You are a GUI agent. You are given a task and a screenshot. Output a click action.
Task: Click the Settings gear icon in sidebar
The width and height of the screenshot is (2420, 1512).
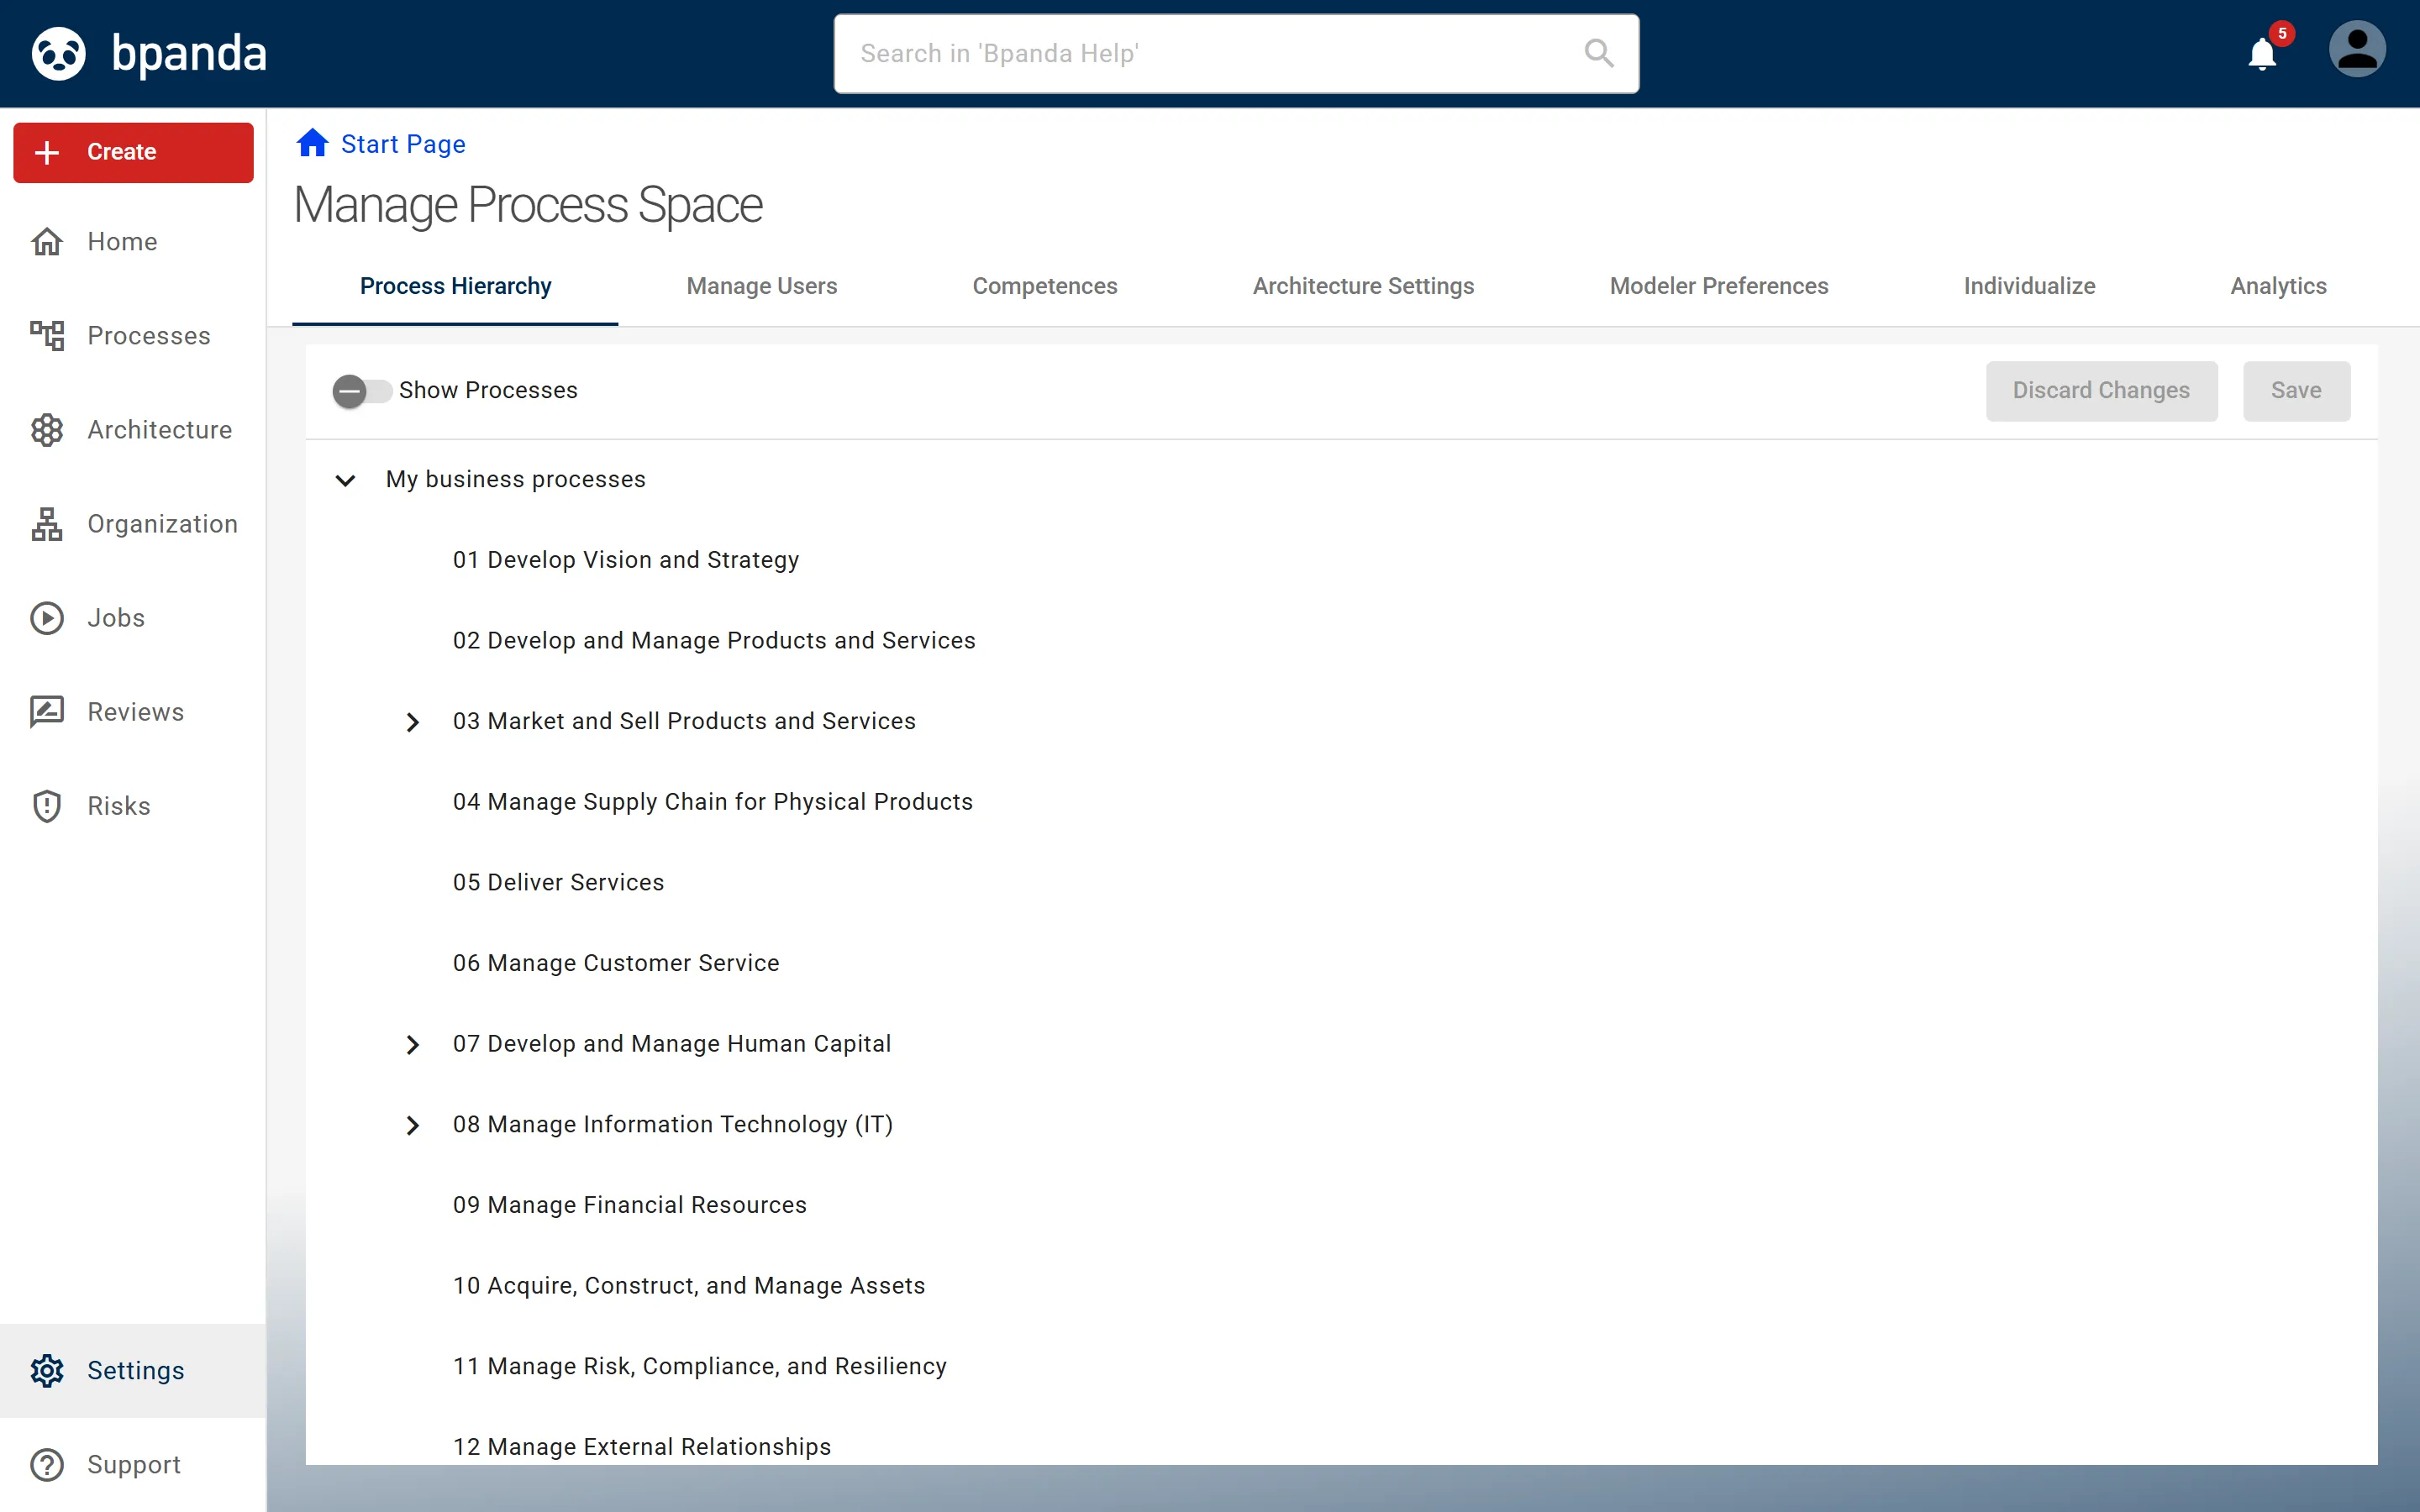[x=47, y=1370]
